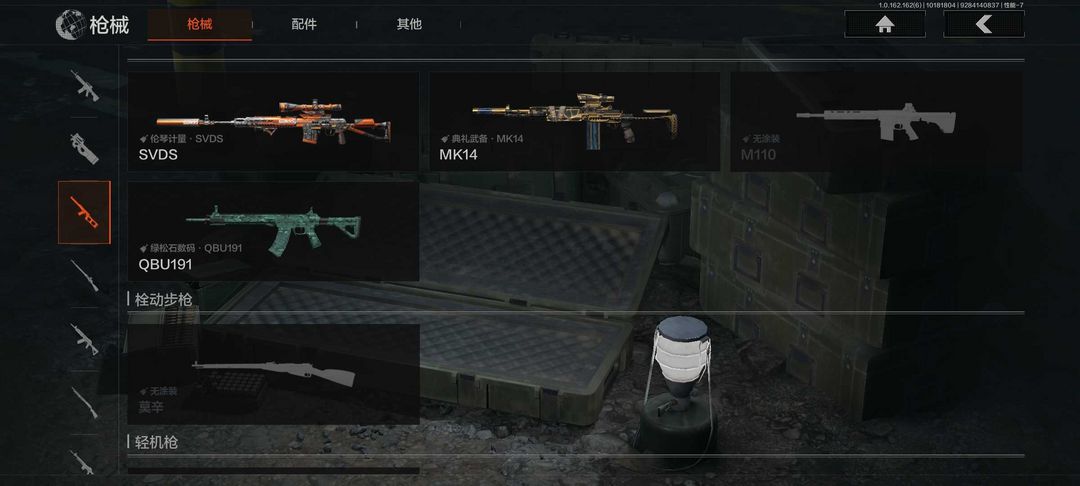Choose the bolt-action rifle sidebar icon below the highlighted one

[x=84, y=275]
